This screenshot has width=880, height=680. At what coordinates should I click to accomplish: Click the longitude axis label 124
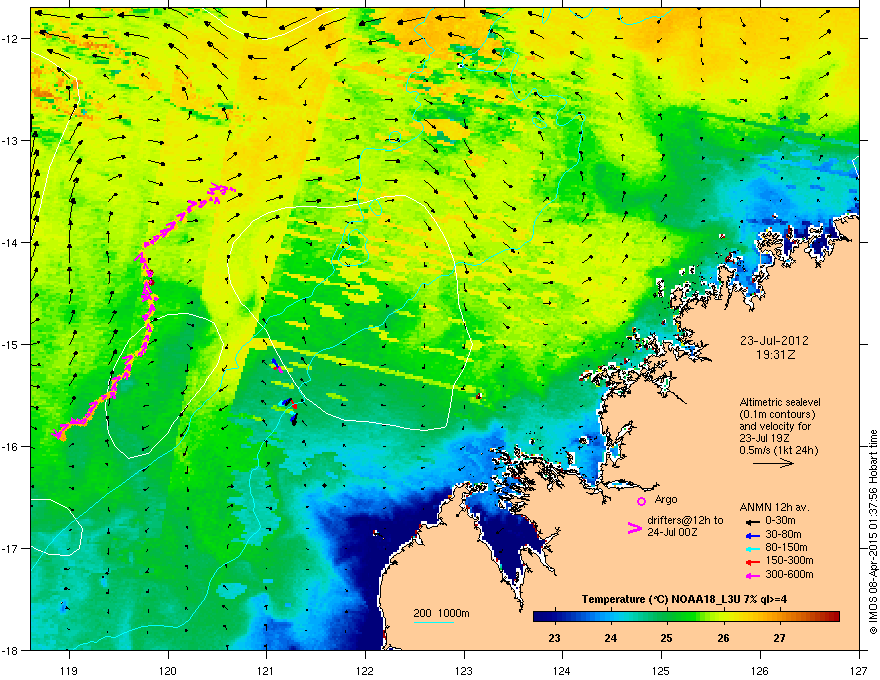562,670
